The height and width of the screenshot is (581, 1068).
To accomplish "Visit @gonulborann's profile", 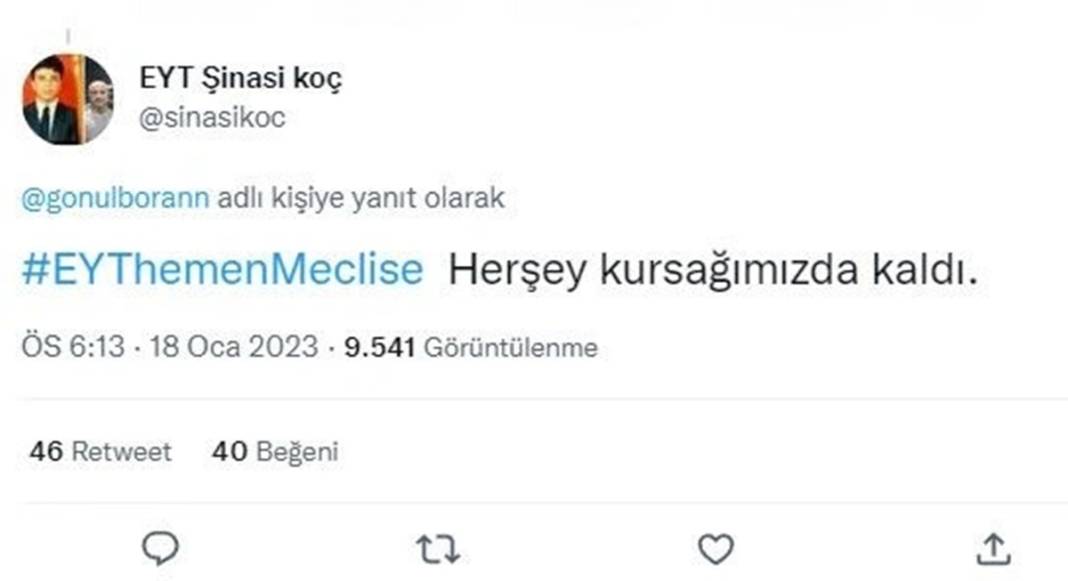I will tap(118, 198).
